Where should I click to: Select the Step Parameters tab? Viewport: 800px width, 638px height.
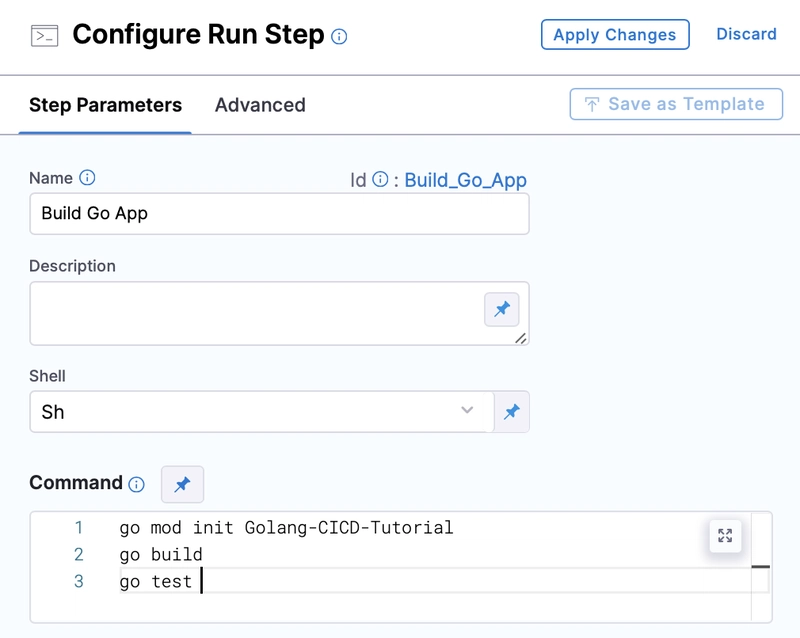[x=105, y=105]
